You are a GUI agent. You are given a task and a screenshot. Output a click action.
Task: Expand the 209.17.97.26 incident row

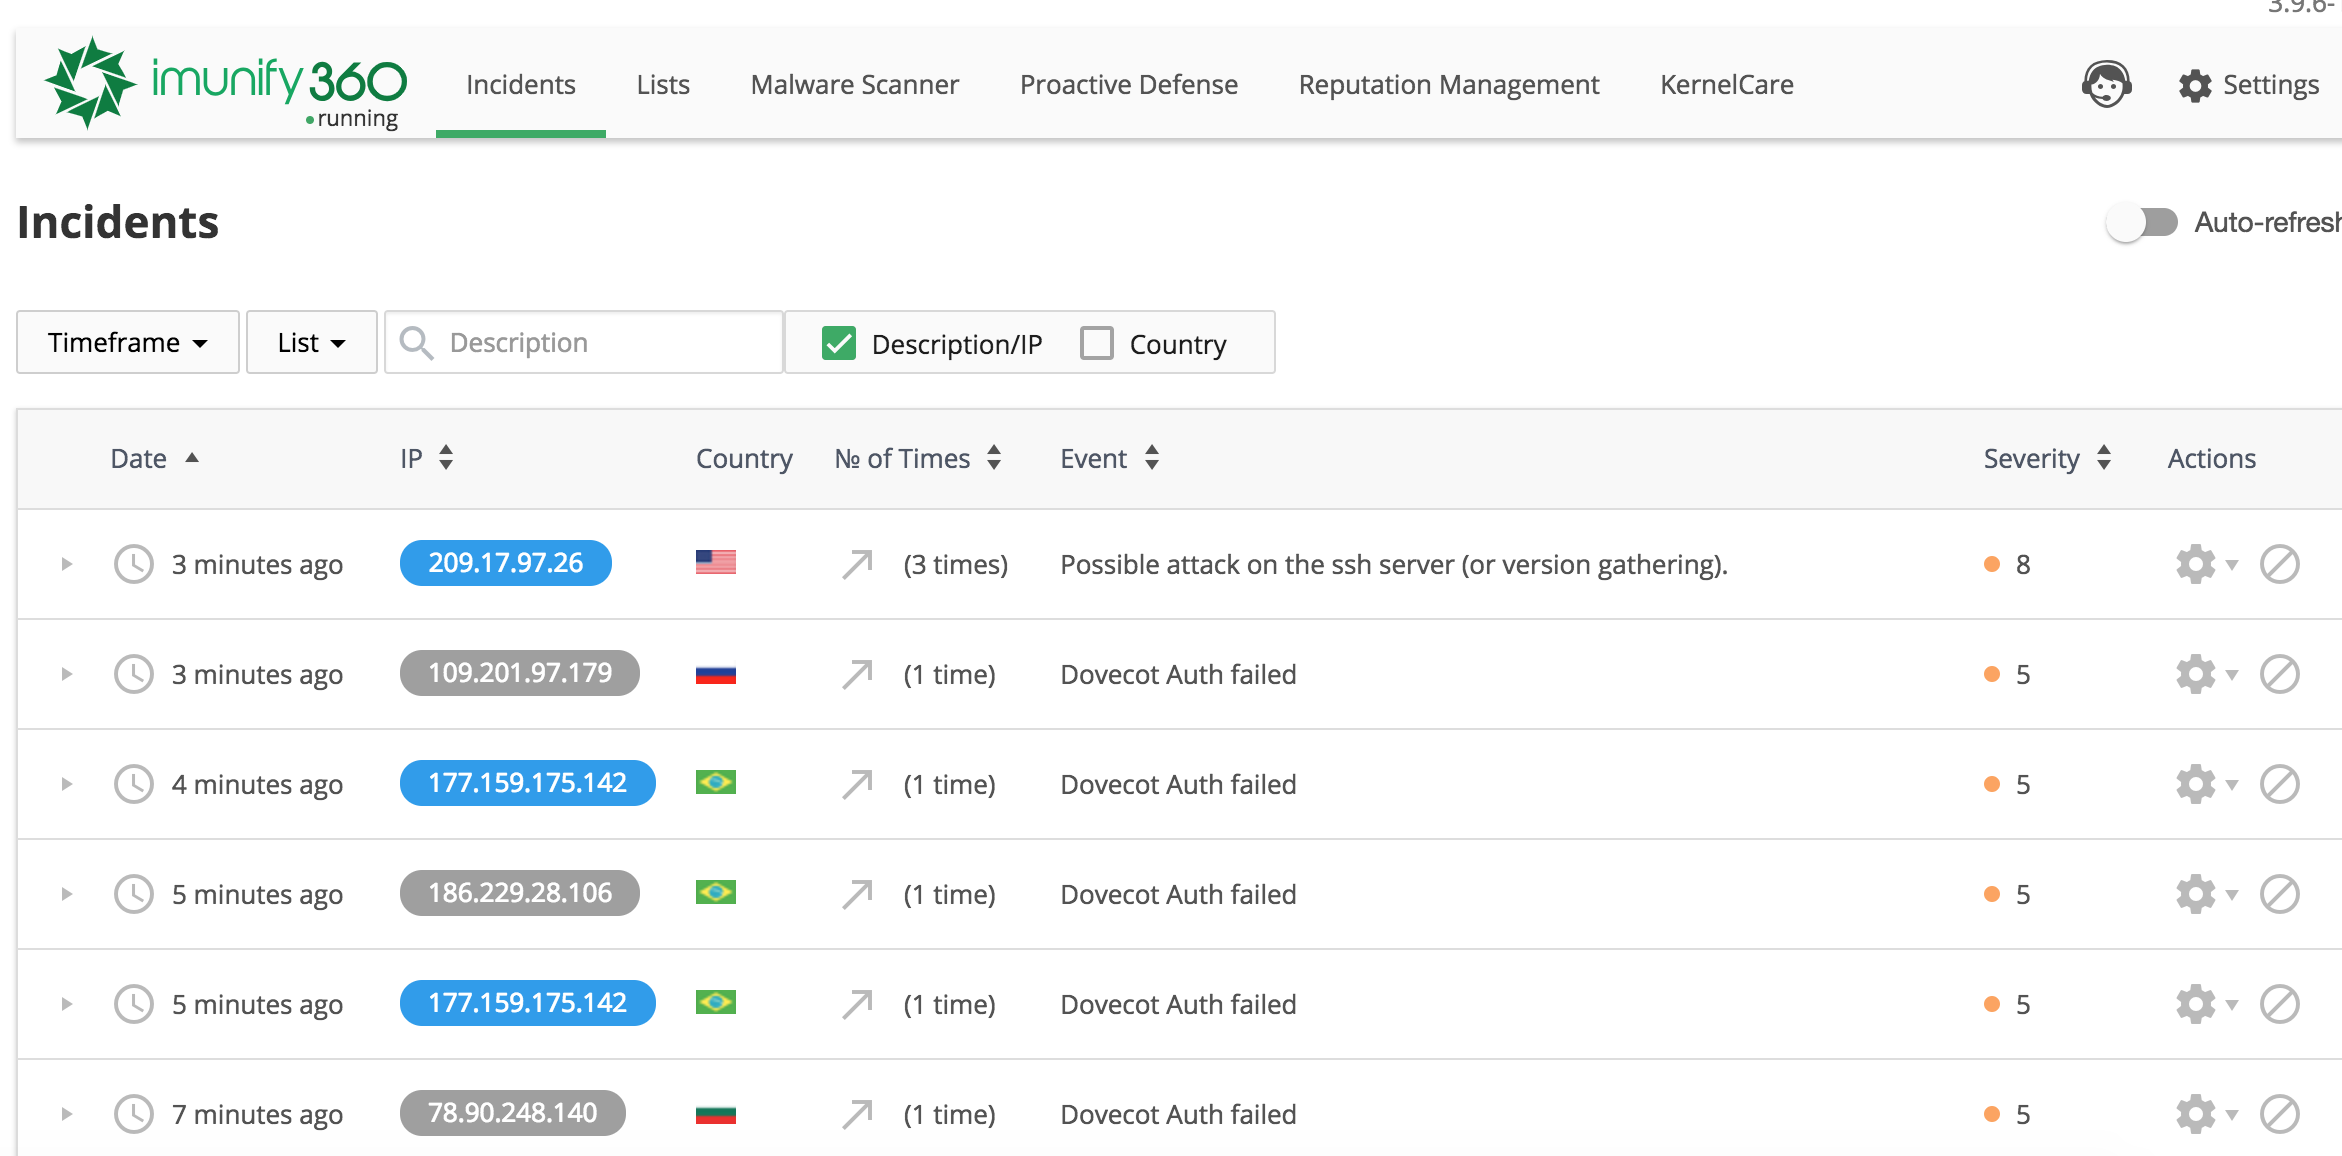66,565
